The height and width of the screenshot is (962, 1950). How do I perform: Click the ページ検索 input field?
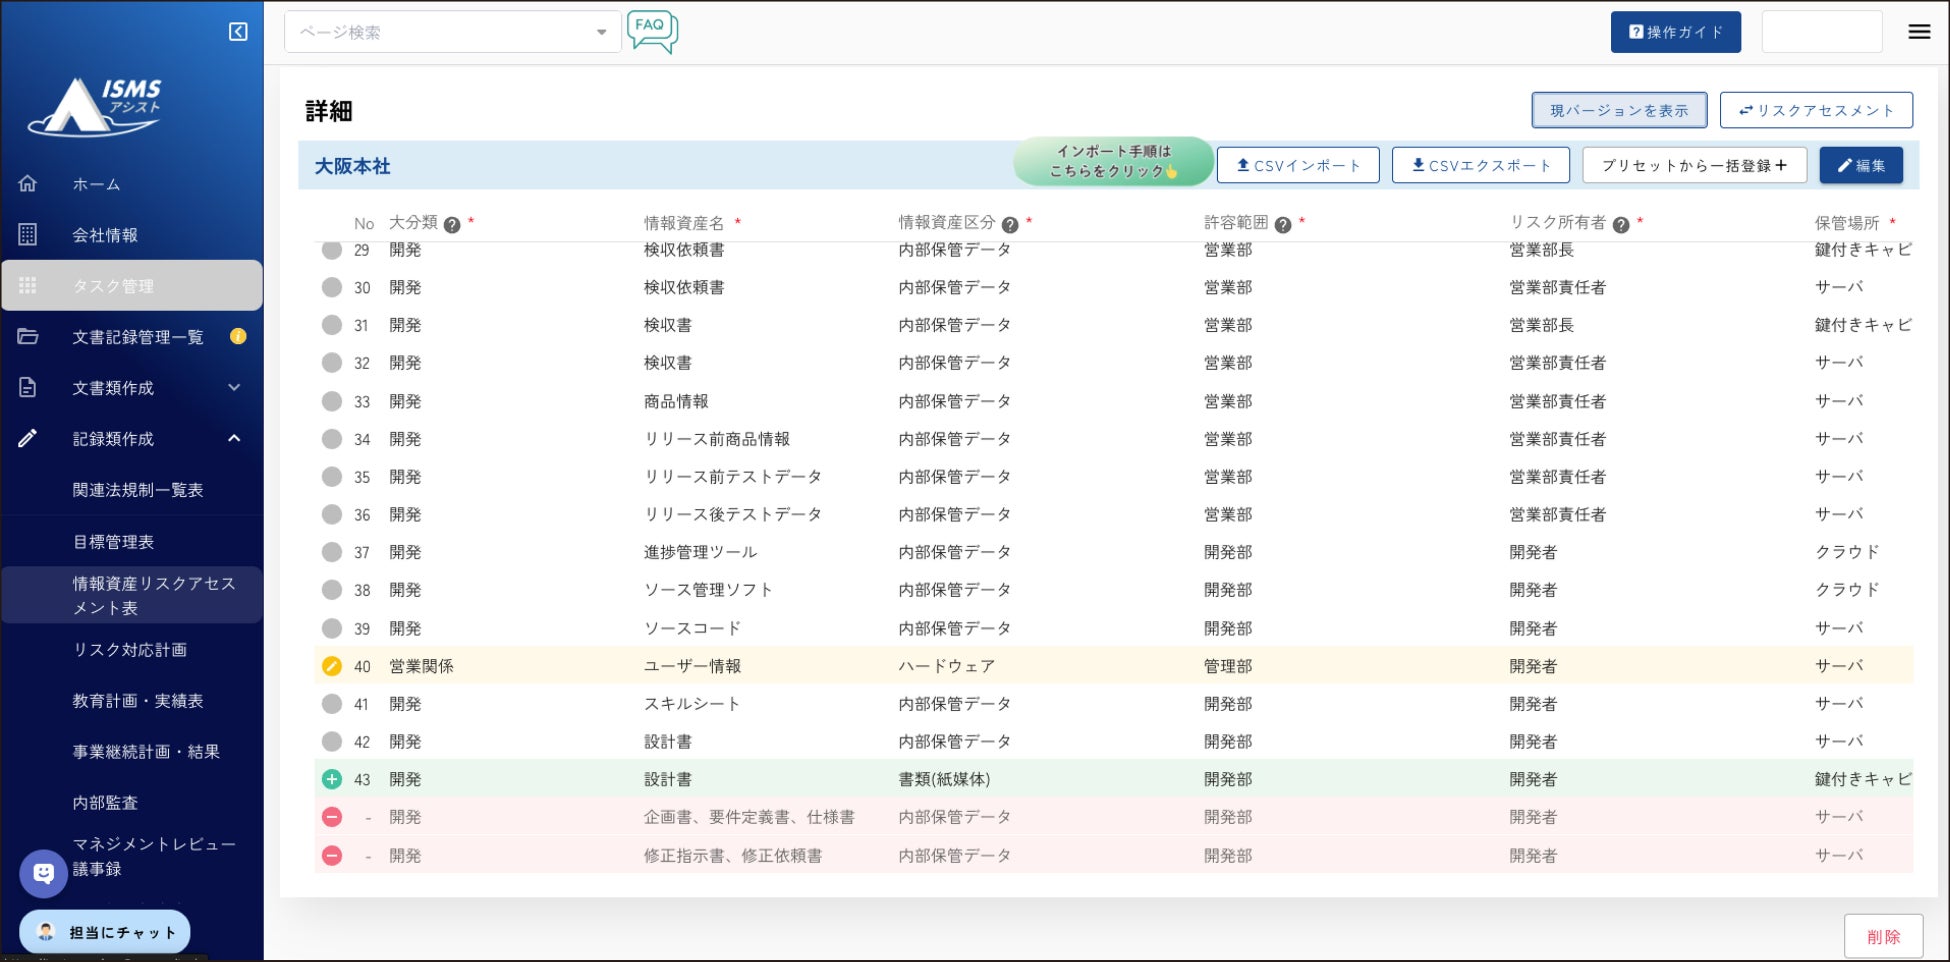(x=453, y=32)
